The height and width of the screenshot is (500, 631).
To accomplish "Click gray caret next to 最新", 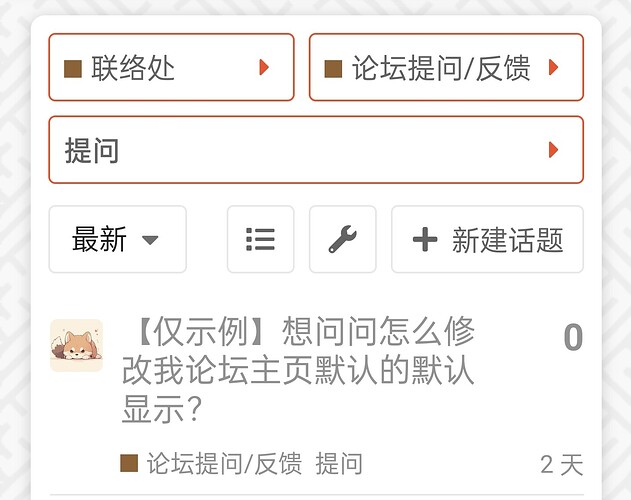I will click(150, 240).
